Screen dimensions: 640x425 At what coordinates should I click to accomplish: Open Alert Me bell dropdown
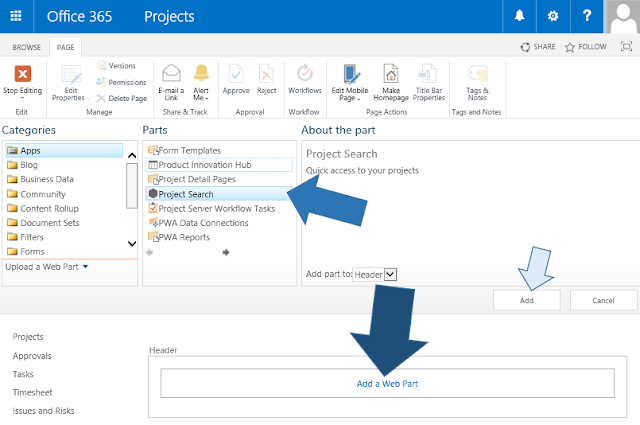tap(201, 82)
